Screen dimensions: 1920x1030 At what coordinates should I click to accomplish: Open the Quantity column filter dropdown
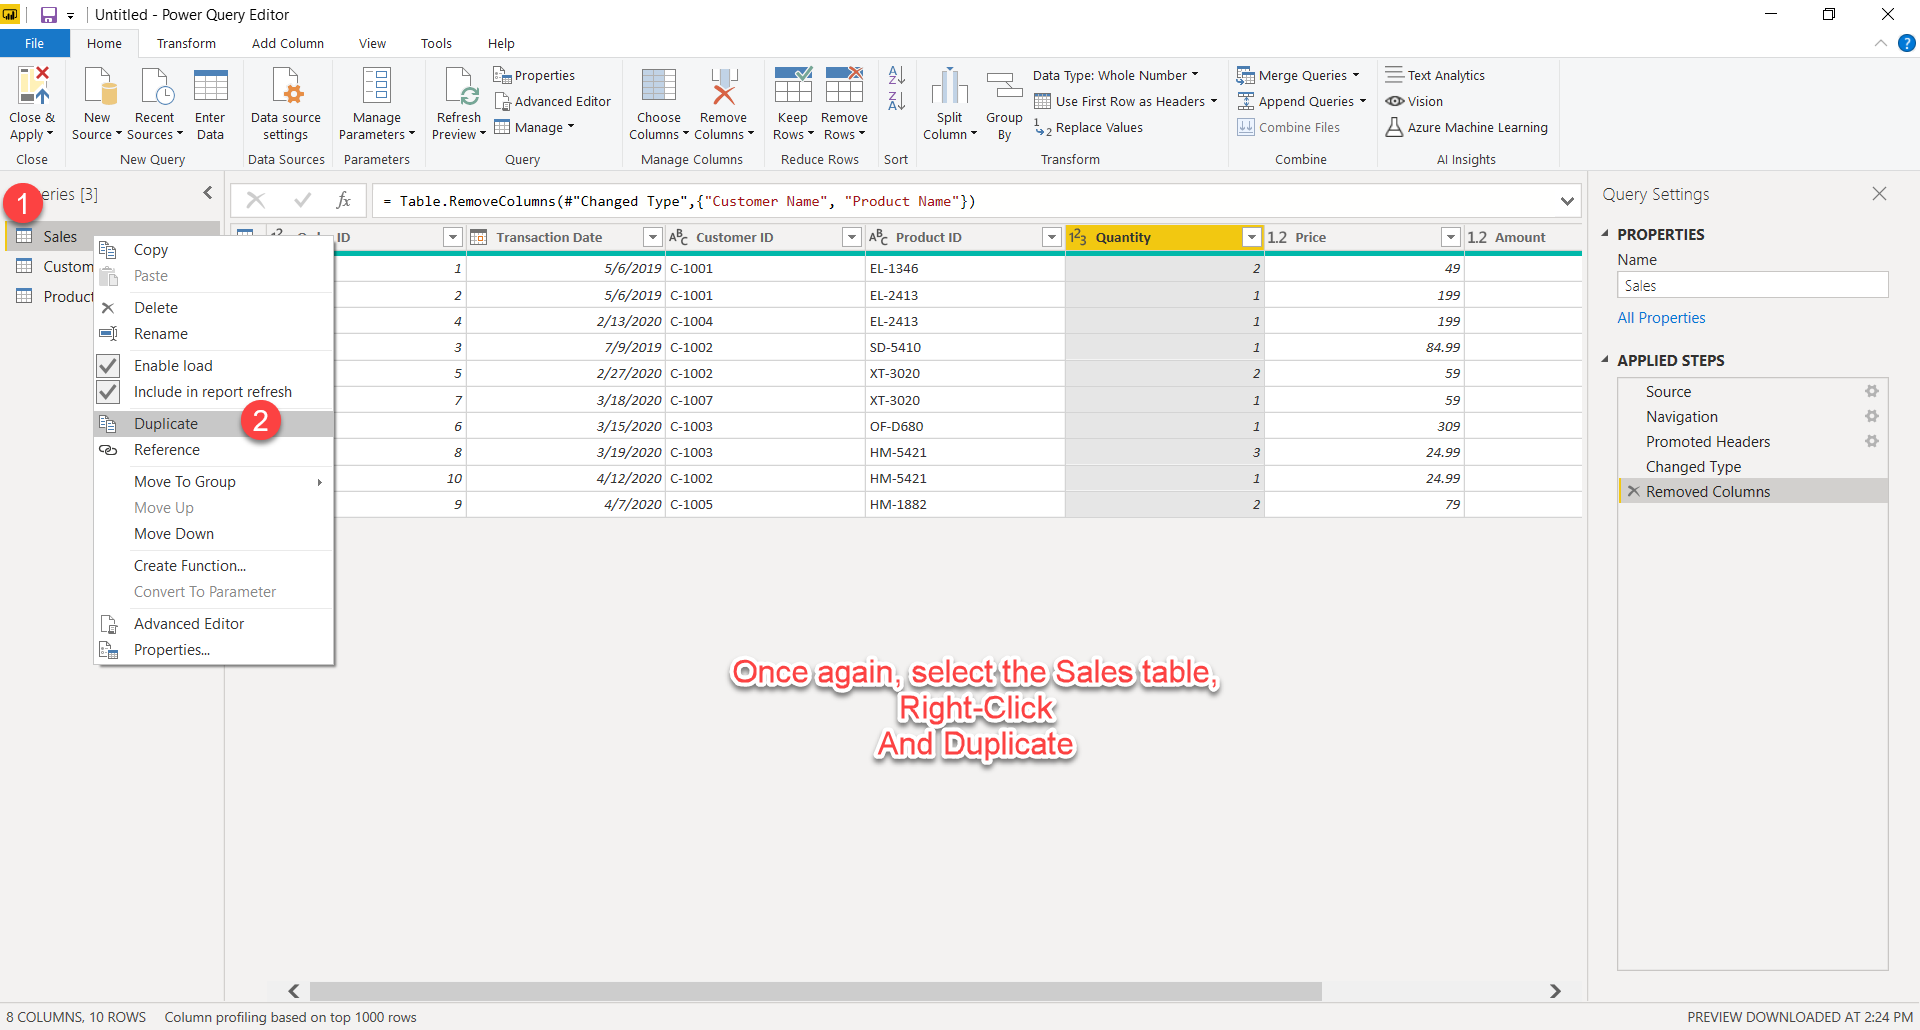click(1251, 237)
